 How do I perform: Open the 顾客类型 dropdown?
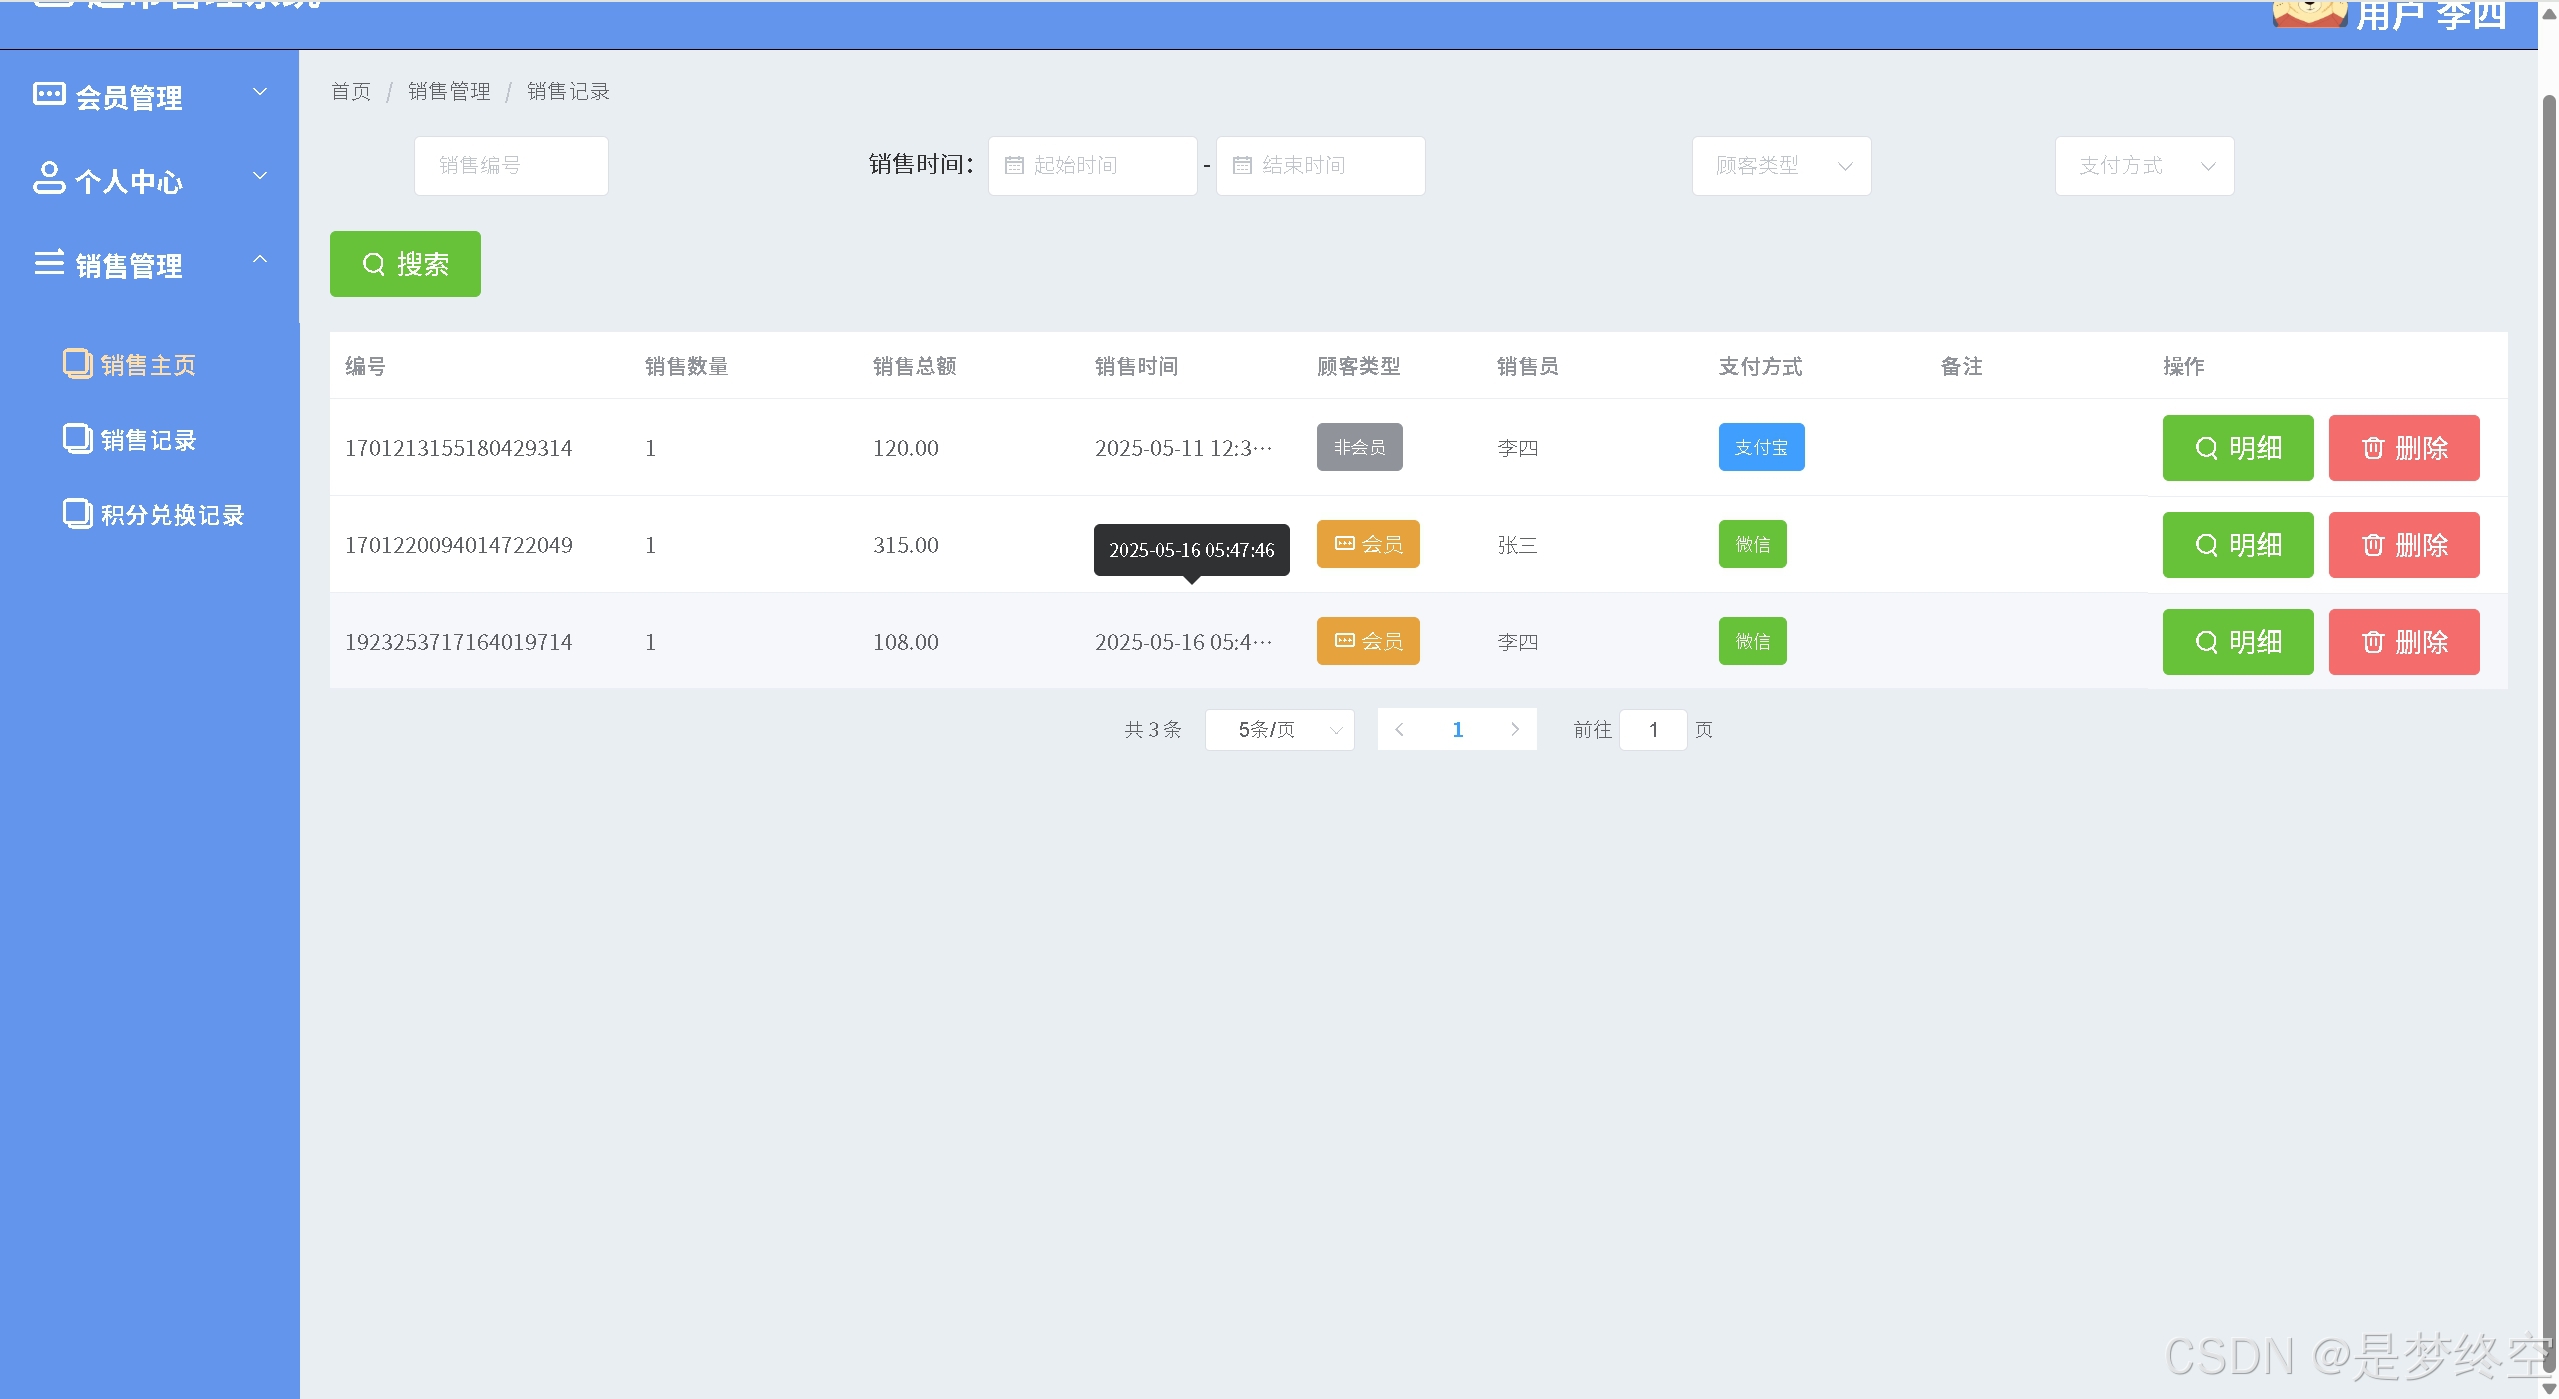tap(1781, 165)
